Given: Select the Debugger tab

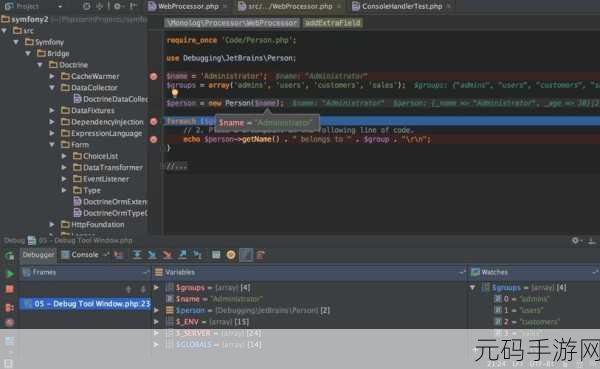Looking at the screenshot, I should [38, 255].
